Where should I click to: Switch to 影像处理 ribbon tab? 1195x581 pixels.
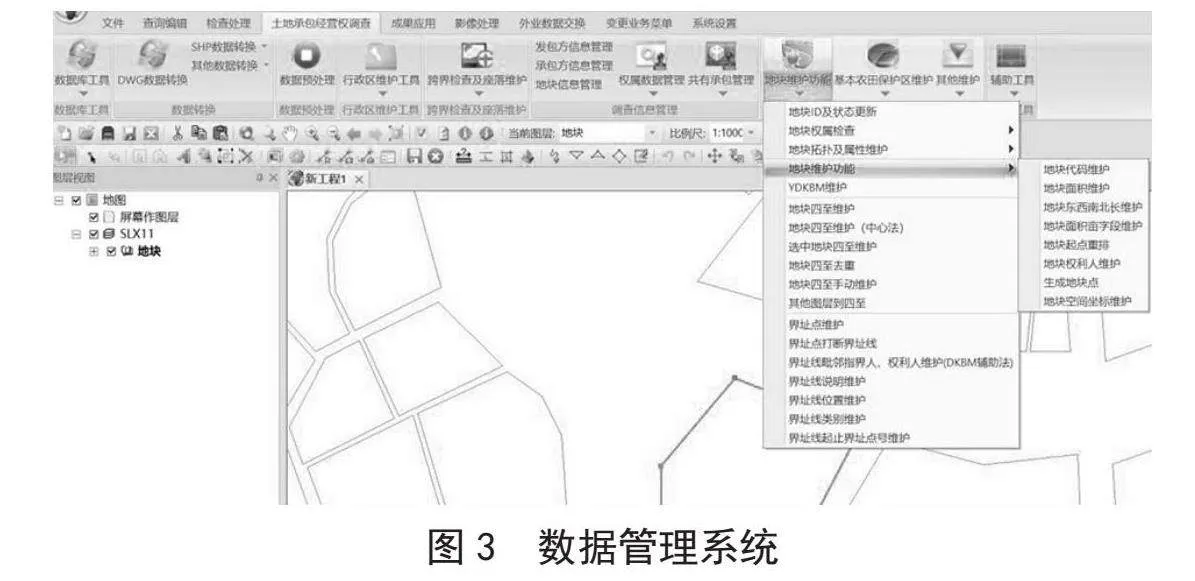[477, 24]
